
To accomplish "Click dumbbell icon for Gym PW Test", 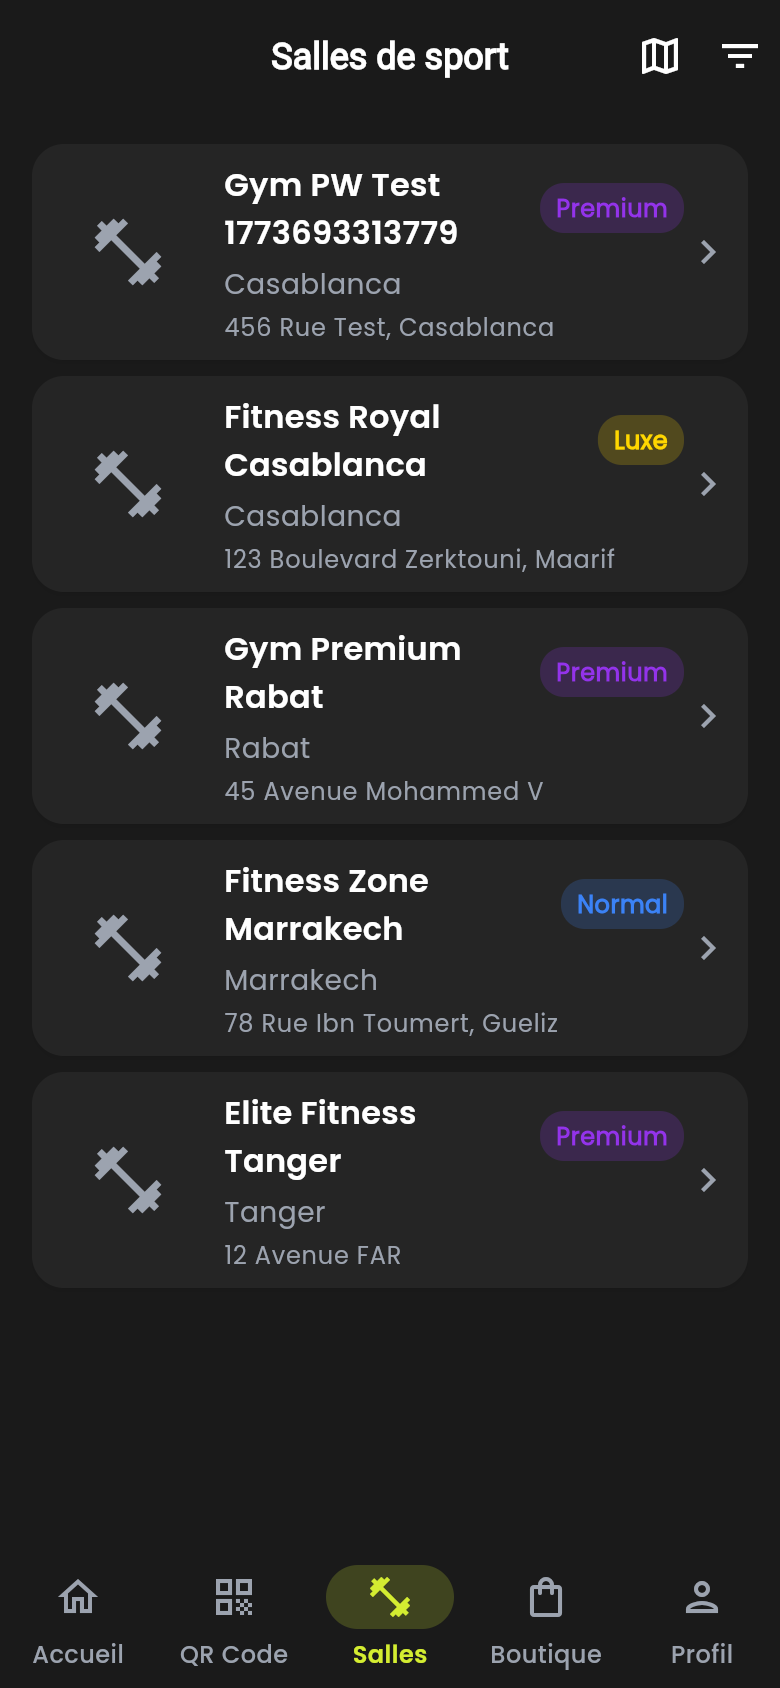I will pos(128,252).
